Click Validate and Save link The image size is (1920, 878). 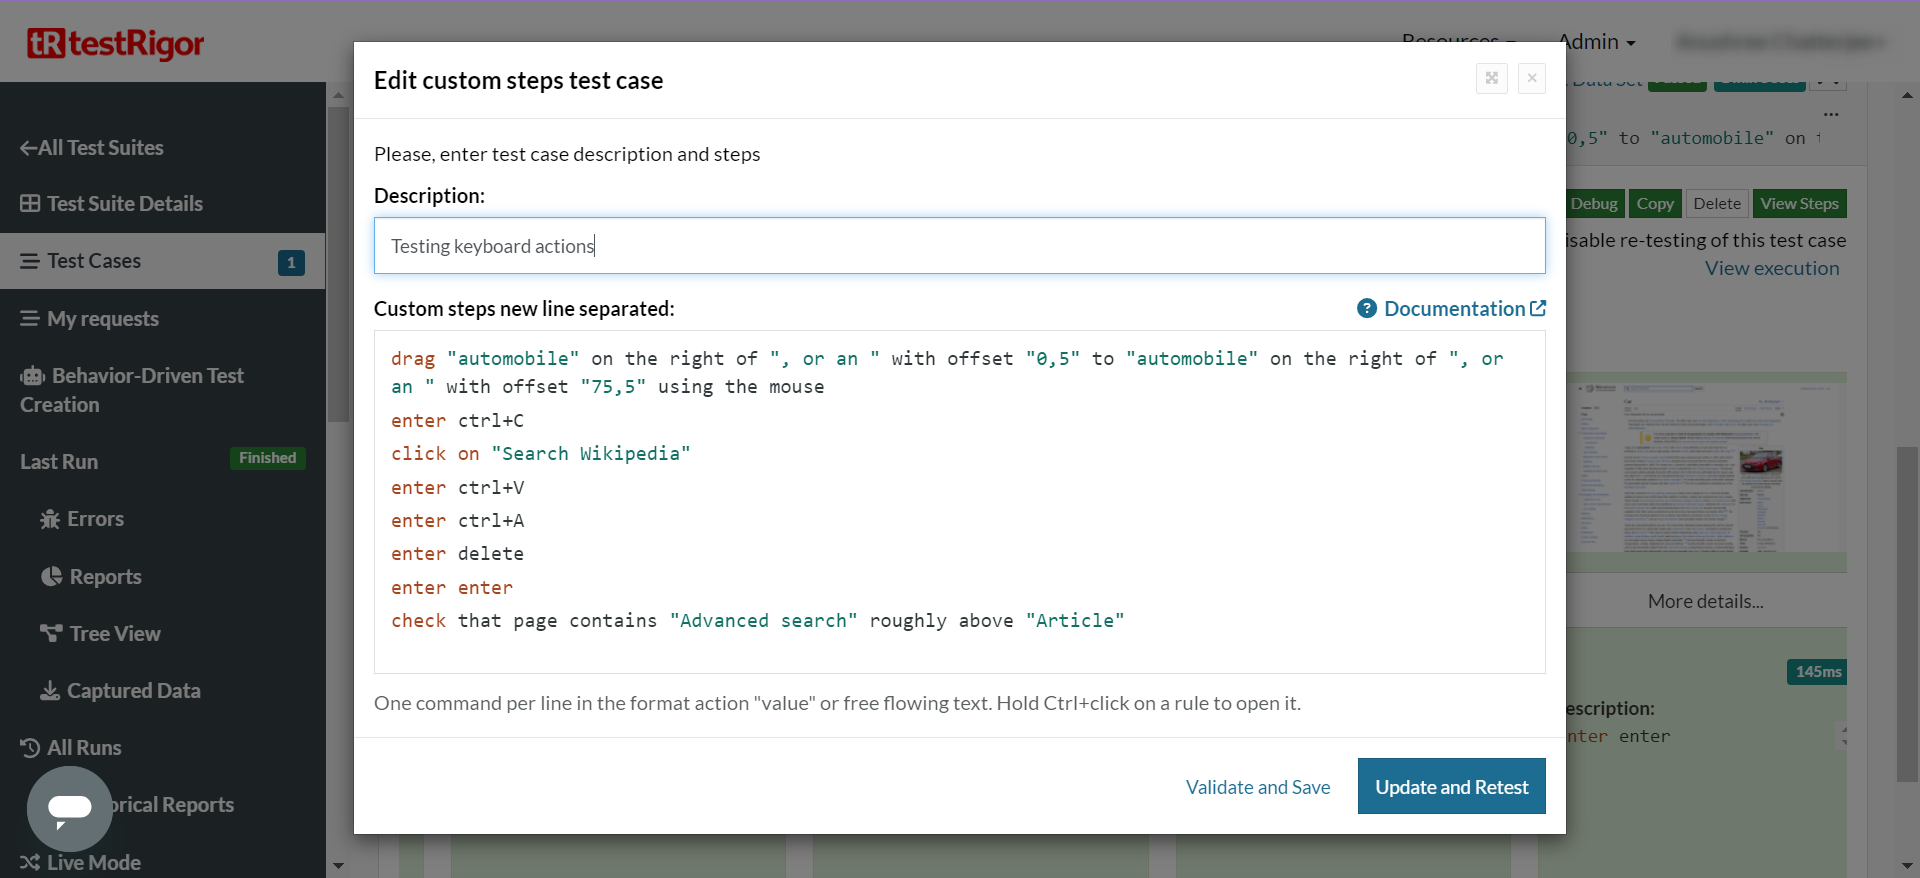click(1257, 787)
